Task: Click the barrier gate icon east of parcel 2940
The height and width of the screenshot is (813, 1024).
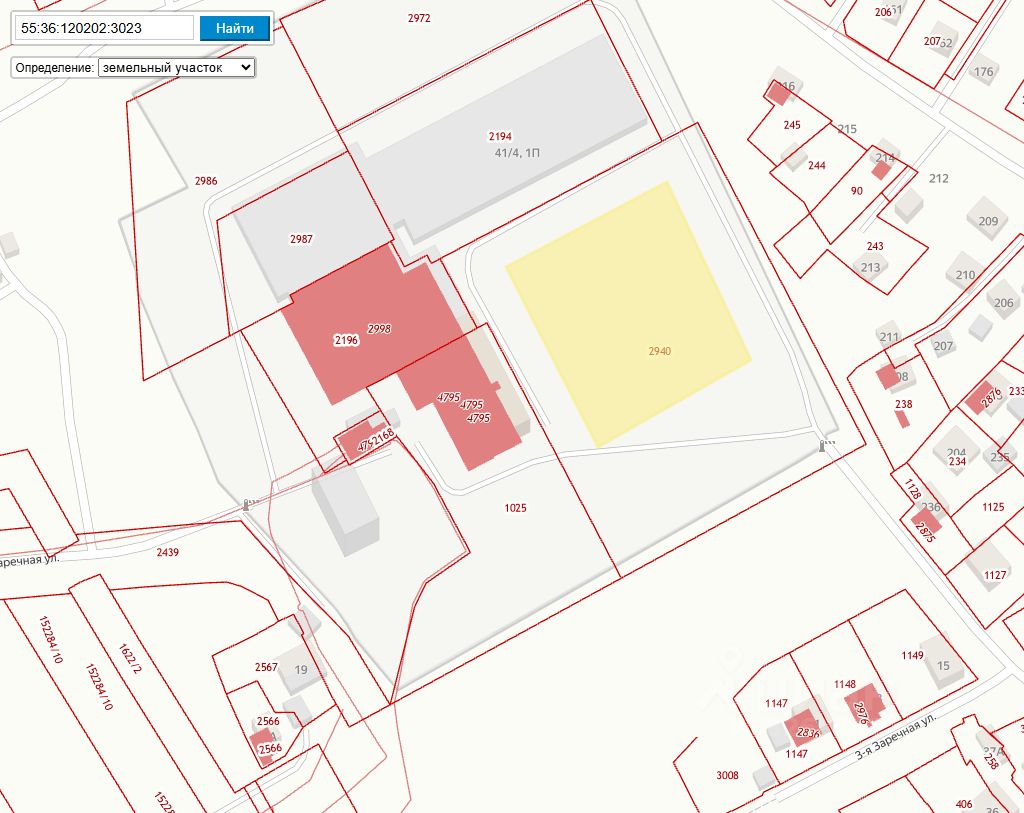Action: tap(824, 446)
